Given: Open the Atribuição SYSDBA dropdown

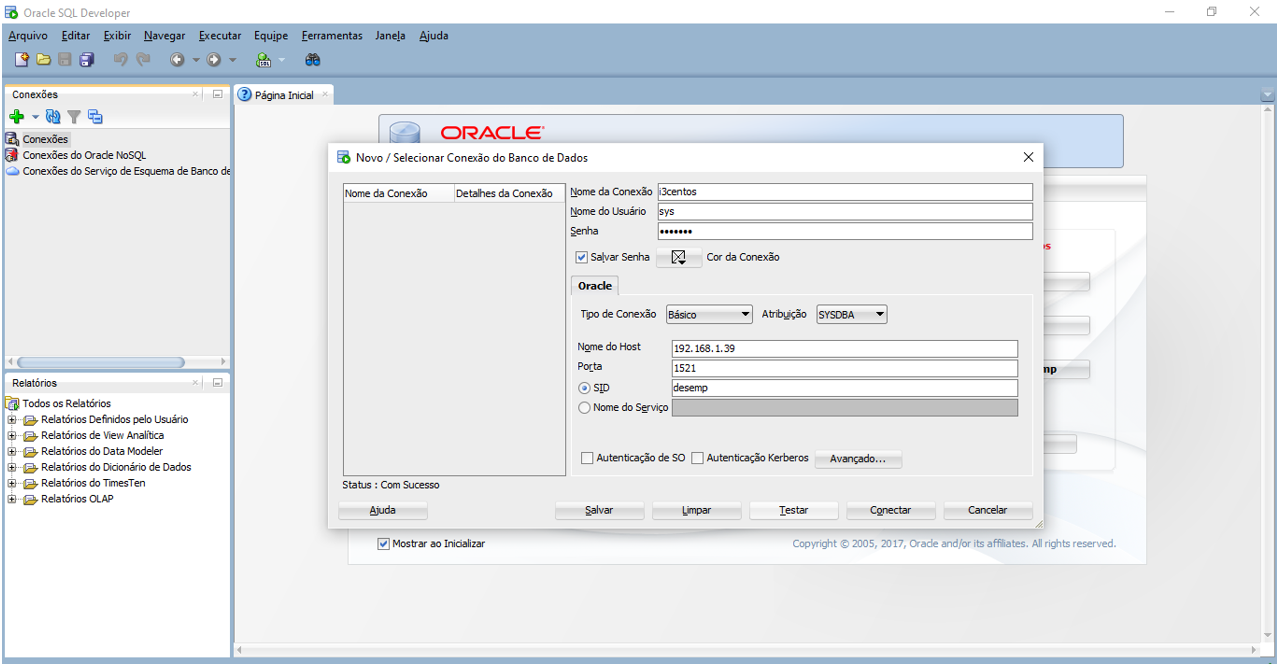Looking at the screenshot, I should (852, 314).
